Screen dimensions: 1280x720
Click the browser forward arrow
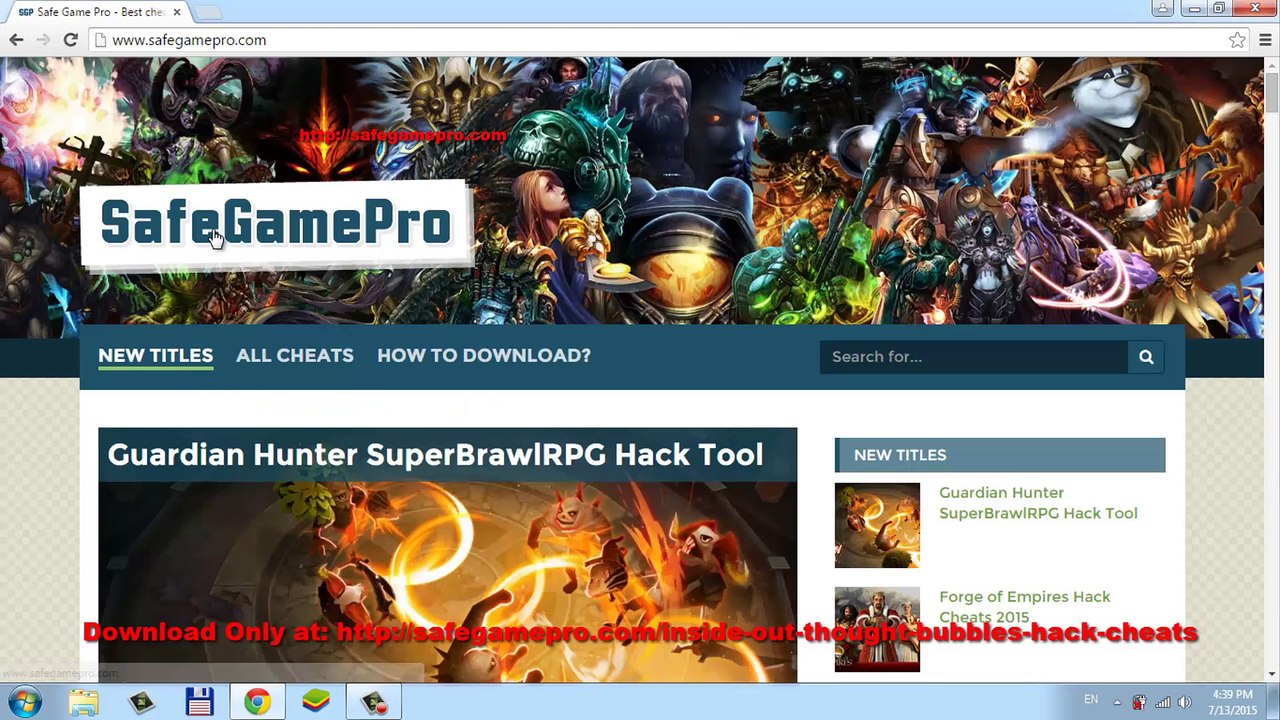tap(43, 40)
